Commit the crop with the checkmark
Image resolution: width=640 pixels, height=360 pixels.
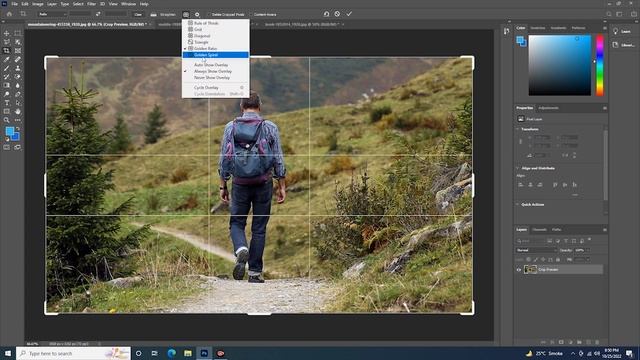[x=349, y=14]
